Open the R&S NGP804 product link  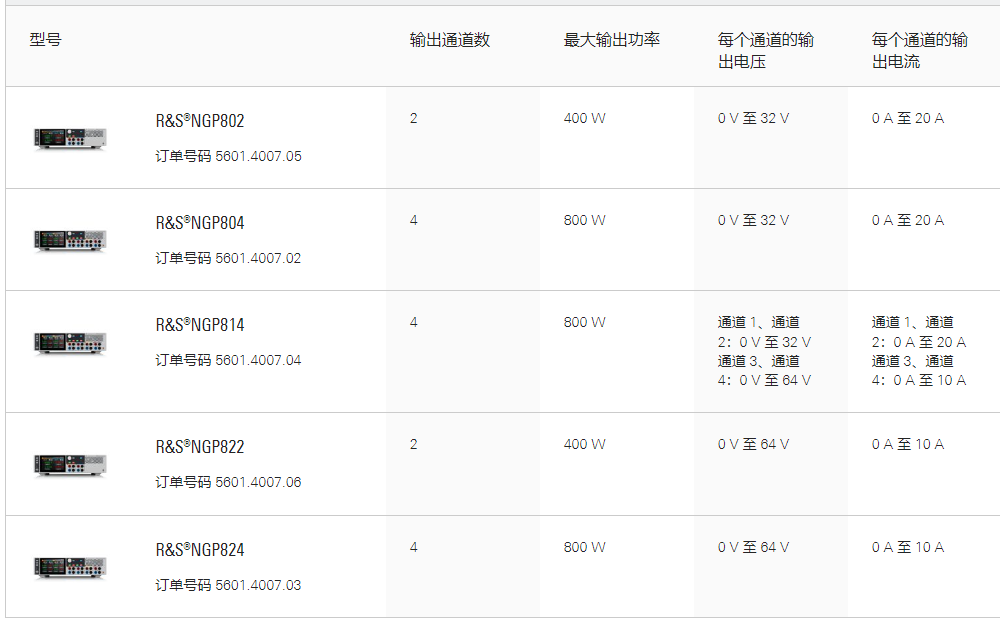tap(200, 223)
